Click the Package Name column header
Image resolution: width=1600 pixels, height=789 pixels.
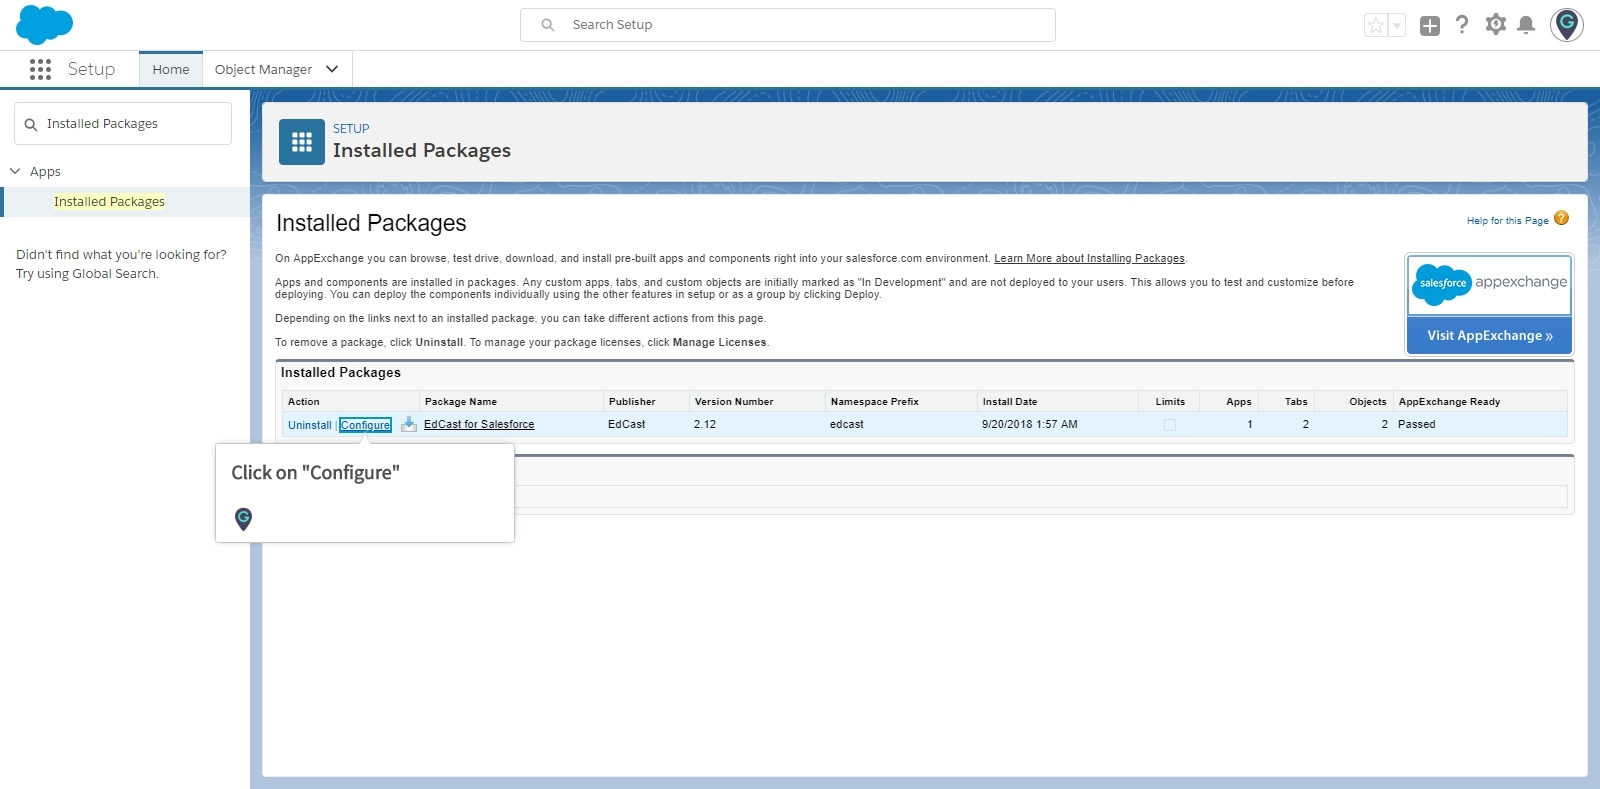tap(461, 401)
